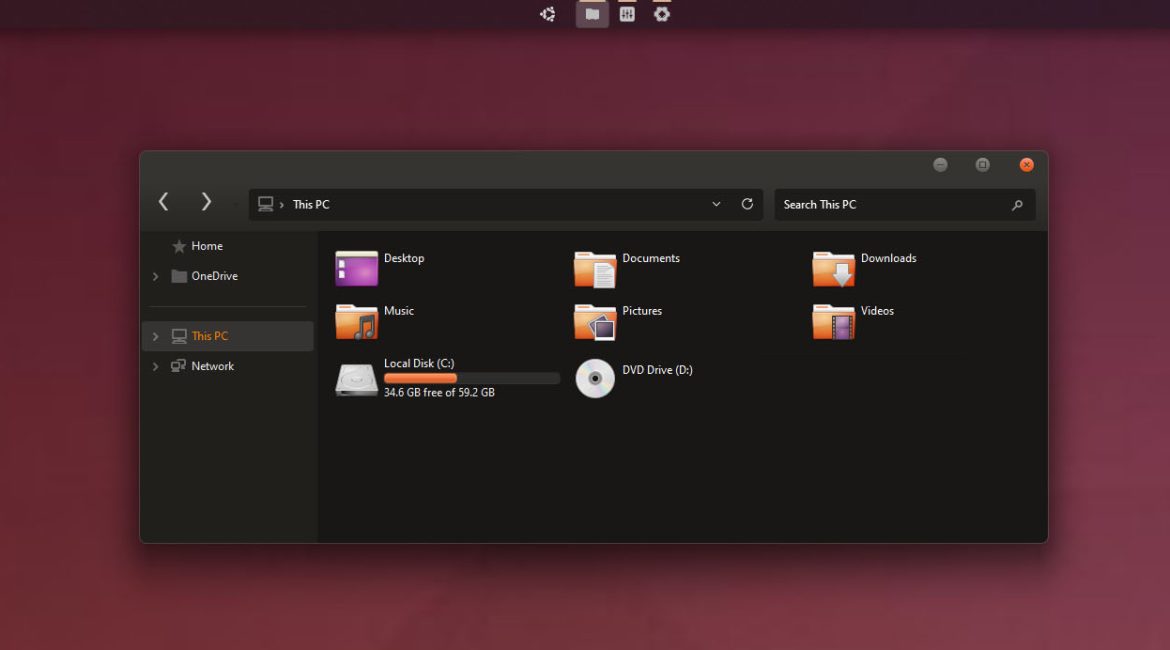Click the Music folder label
Screen dimensions: 1170x650
coord(398,310)
